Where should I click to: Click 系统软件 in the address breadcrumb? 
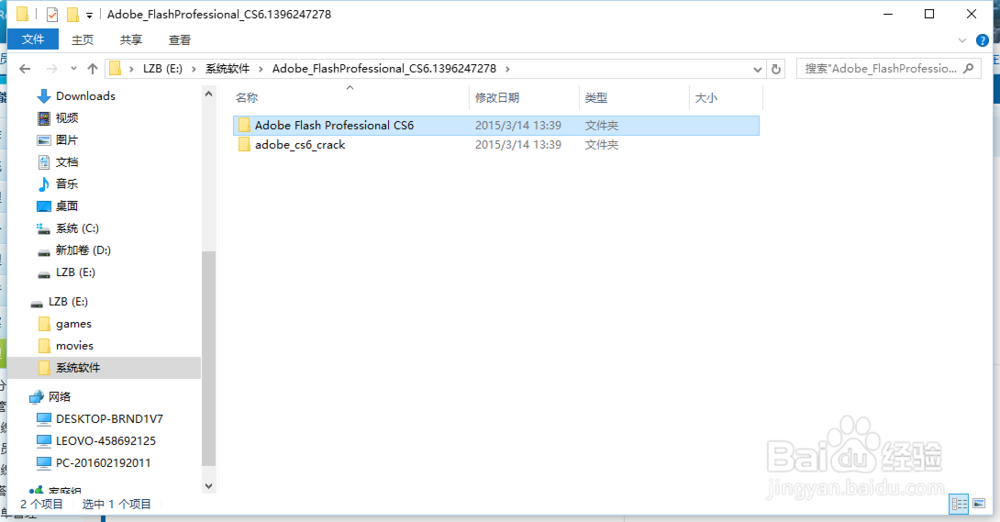point(227,69)
